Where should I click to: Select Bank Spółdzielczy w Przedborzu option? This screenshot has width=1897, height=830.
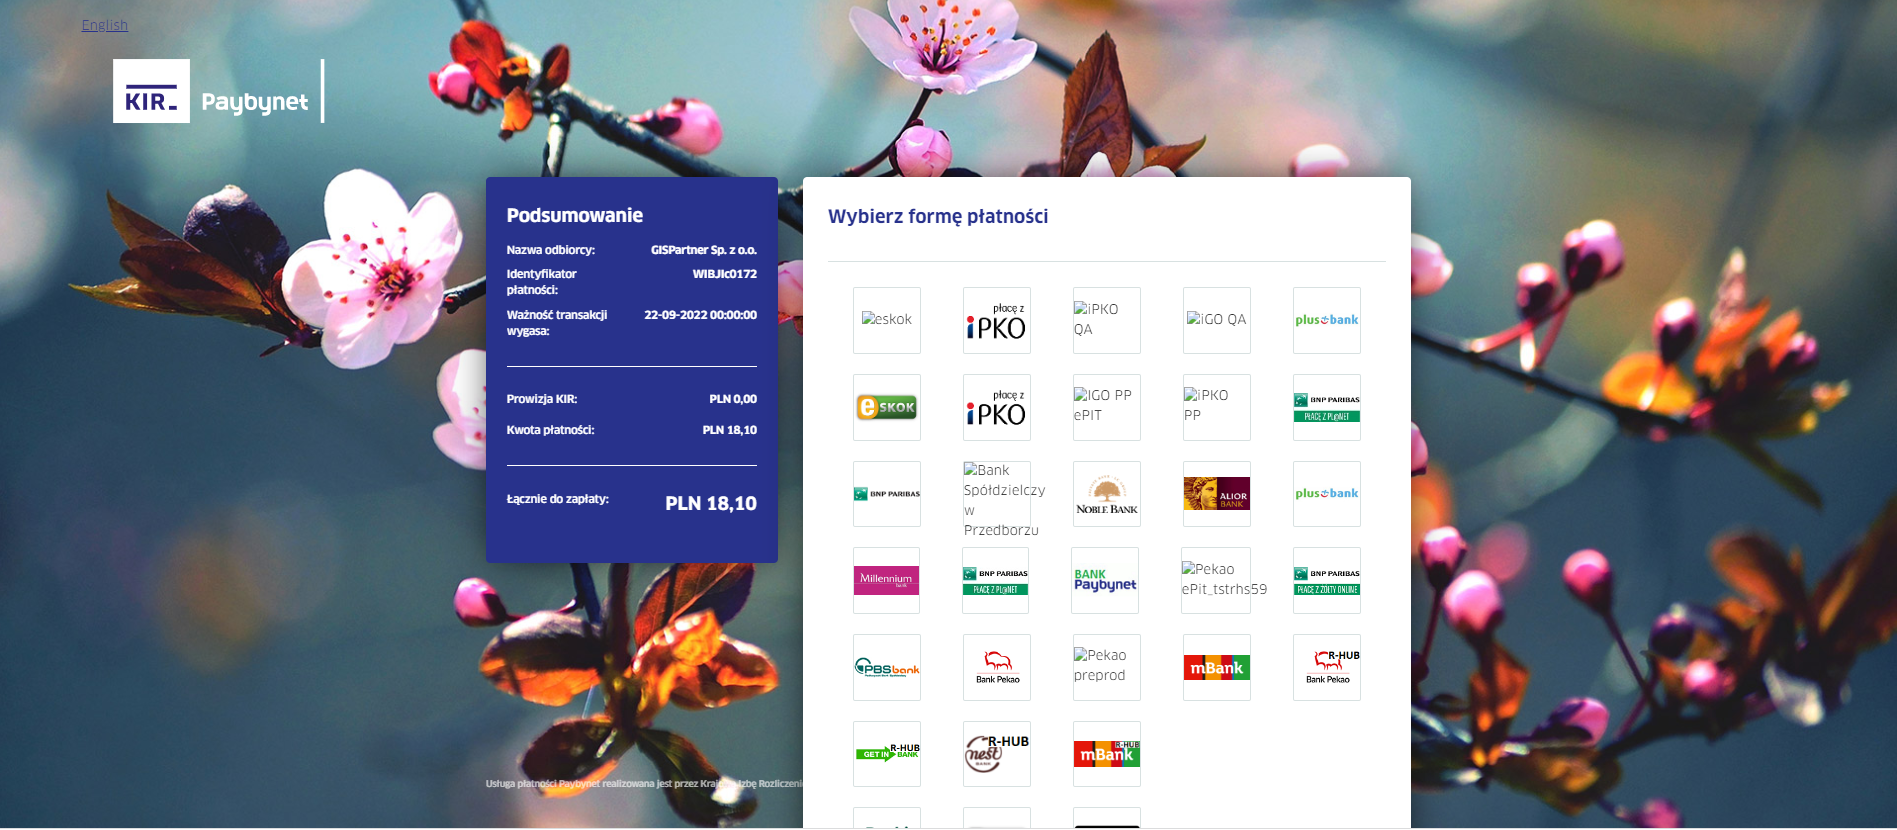click(997, 494)
